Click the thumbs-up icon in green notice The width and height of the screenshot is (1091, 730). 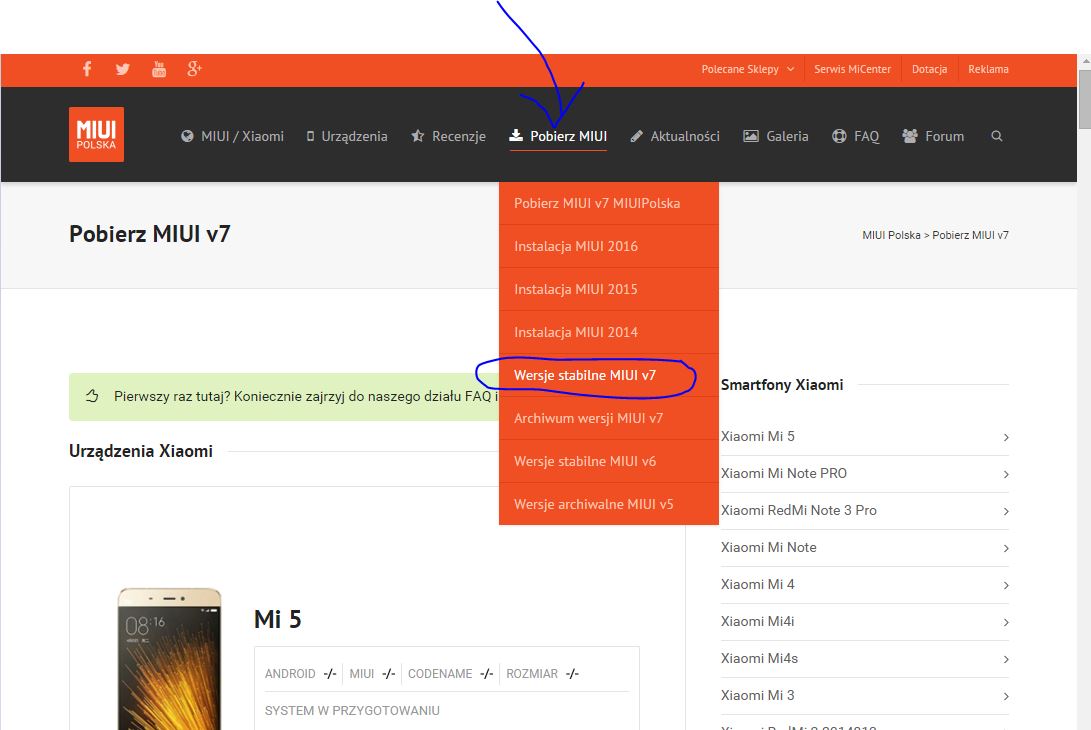click(x=92, y=396)
